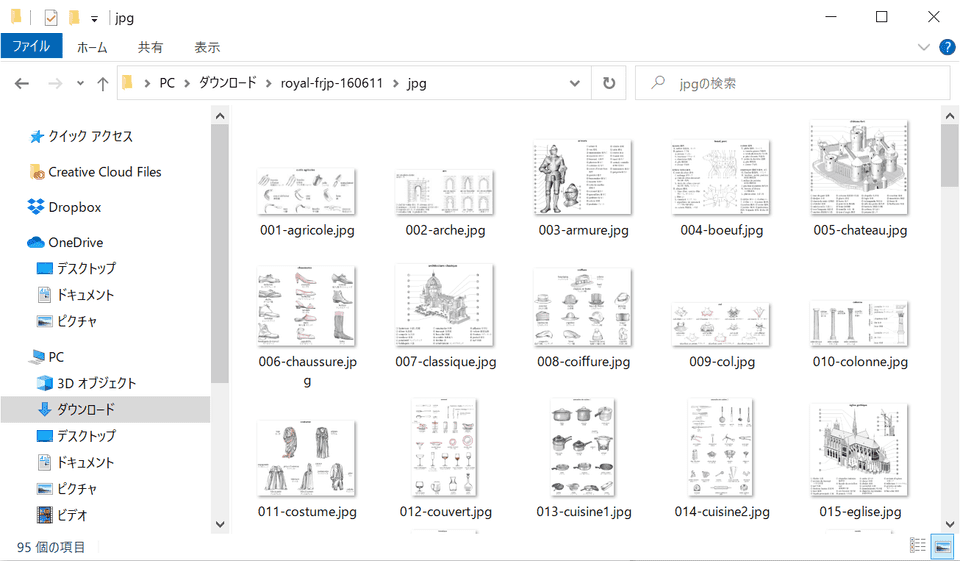960x561 pixels.
Task: Open the 表示 ribbon tab
Action: pyautogui.click(x=207, y=47)
